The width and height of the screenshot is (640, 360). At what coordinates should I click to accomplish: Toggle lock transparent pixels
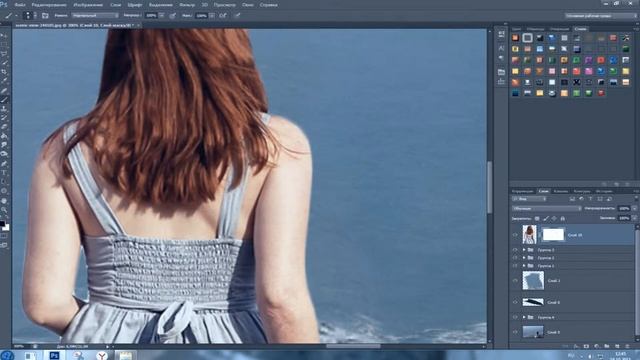coord(537,219)
